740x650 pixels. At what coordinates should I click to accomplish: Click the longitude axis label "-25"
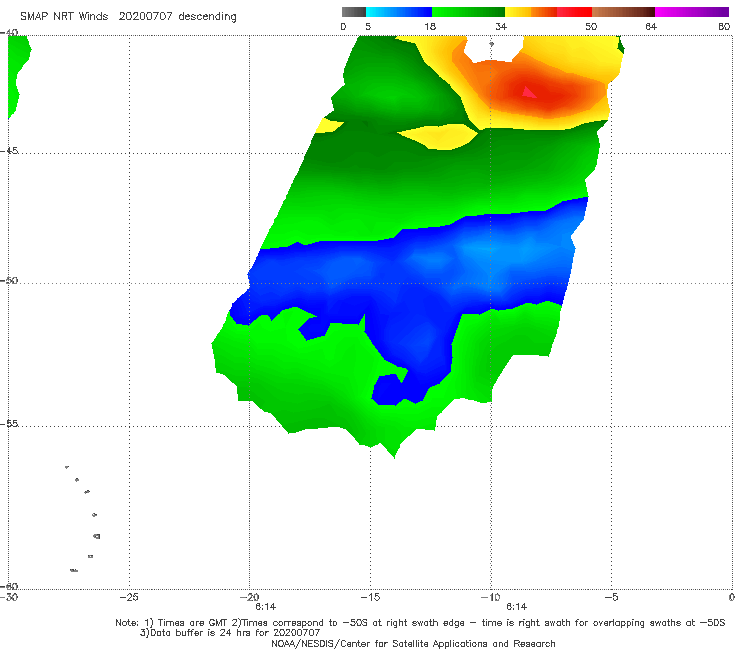pos(129,597)
